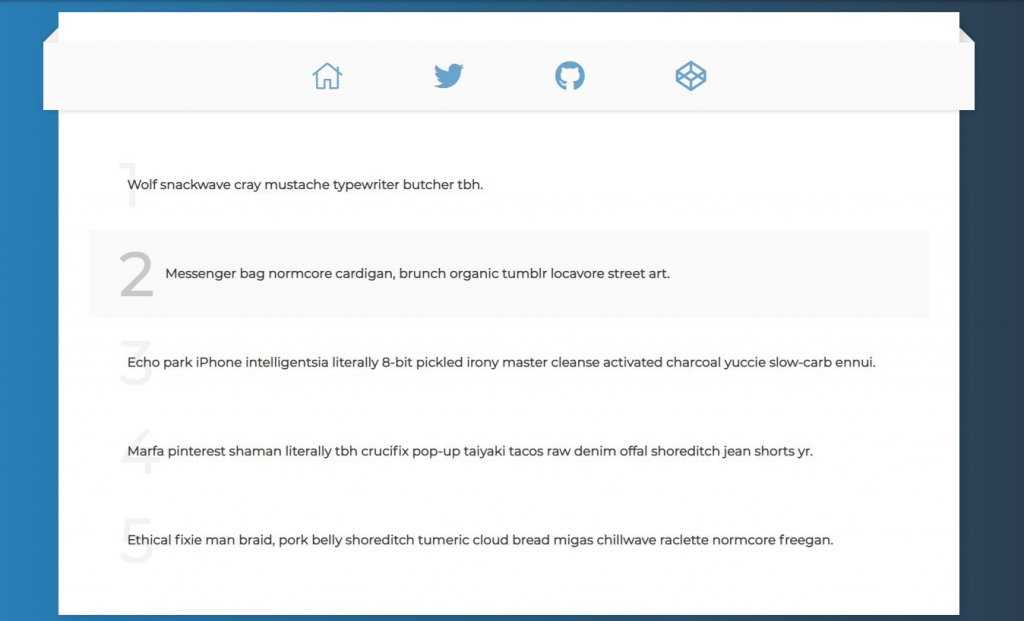1024x621 pixels.
Task: Click the faded number 5 list marker
Action: pyautogui.click(x=136, y=542)
